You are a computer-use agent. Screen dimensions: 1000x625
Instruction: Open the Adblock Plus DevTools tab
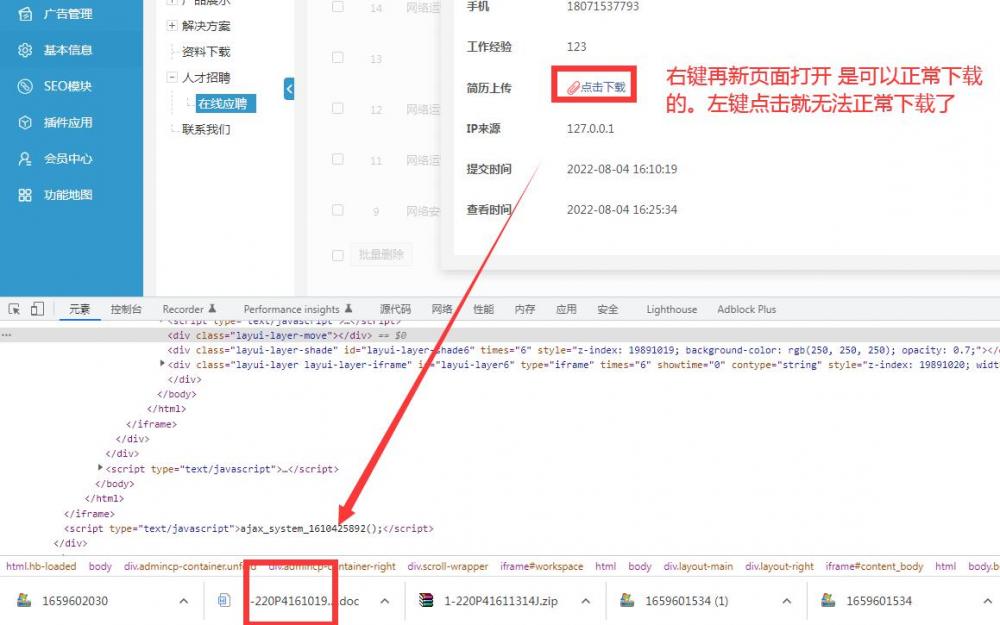tap(746, 309)
